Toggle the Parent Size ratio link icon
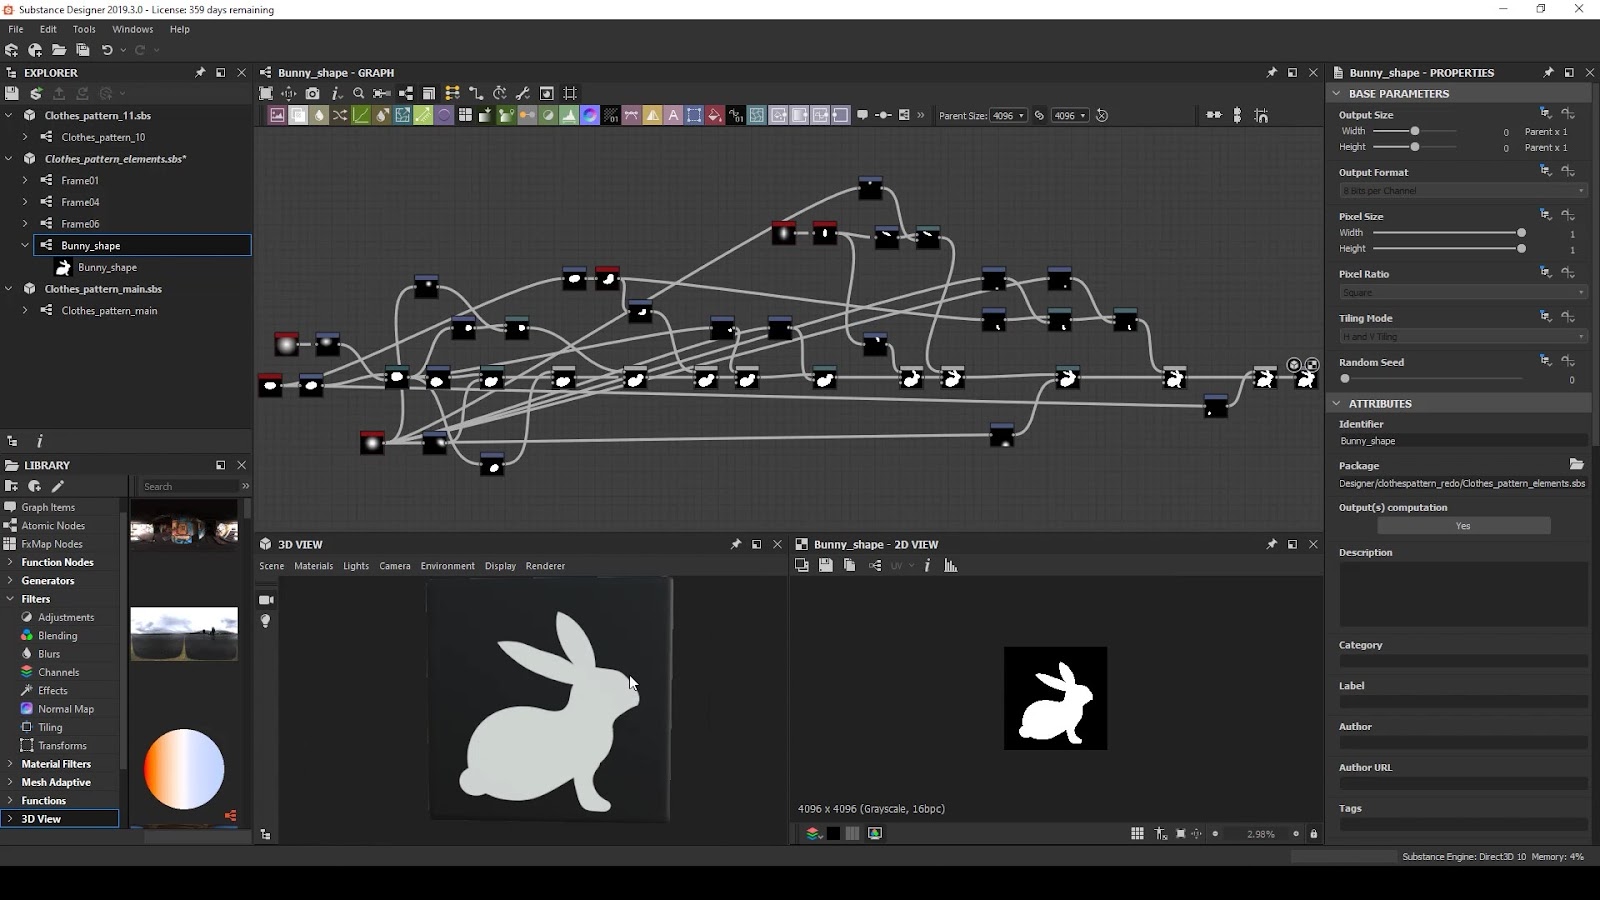The image size is (1600, 900). tap(1040, 116)
